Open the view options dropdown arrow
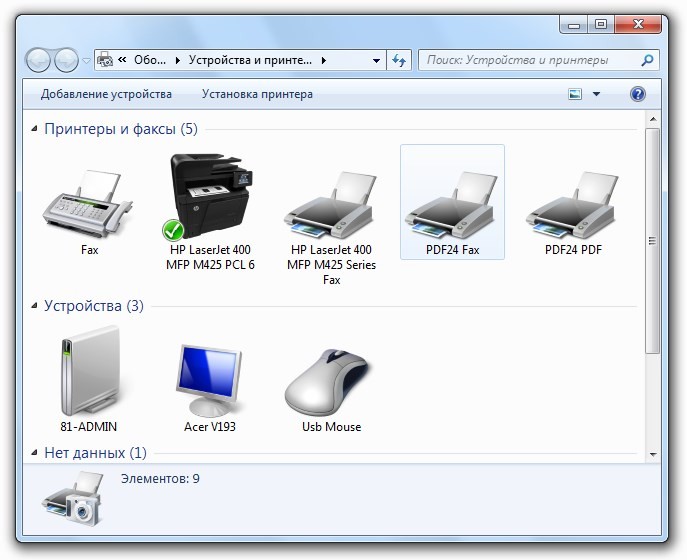The height and width of the screenshot is (560, 687). coord(597,94)
